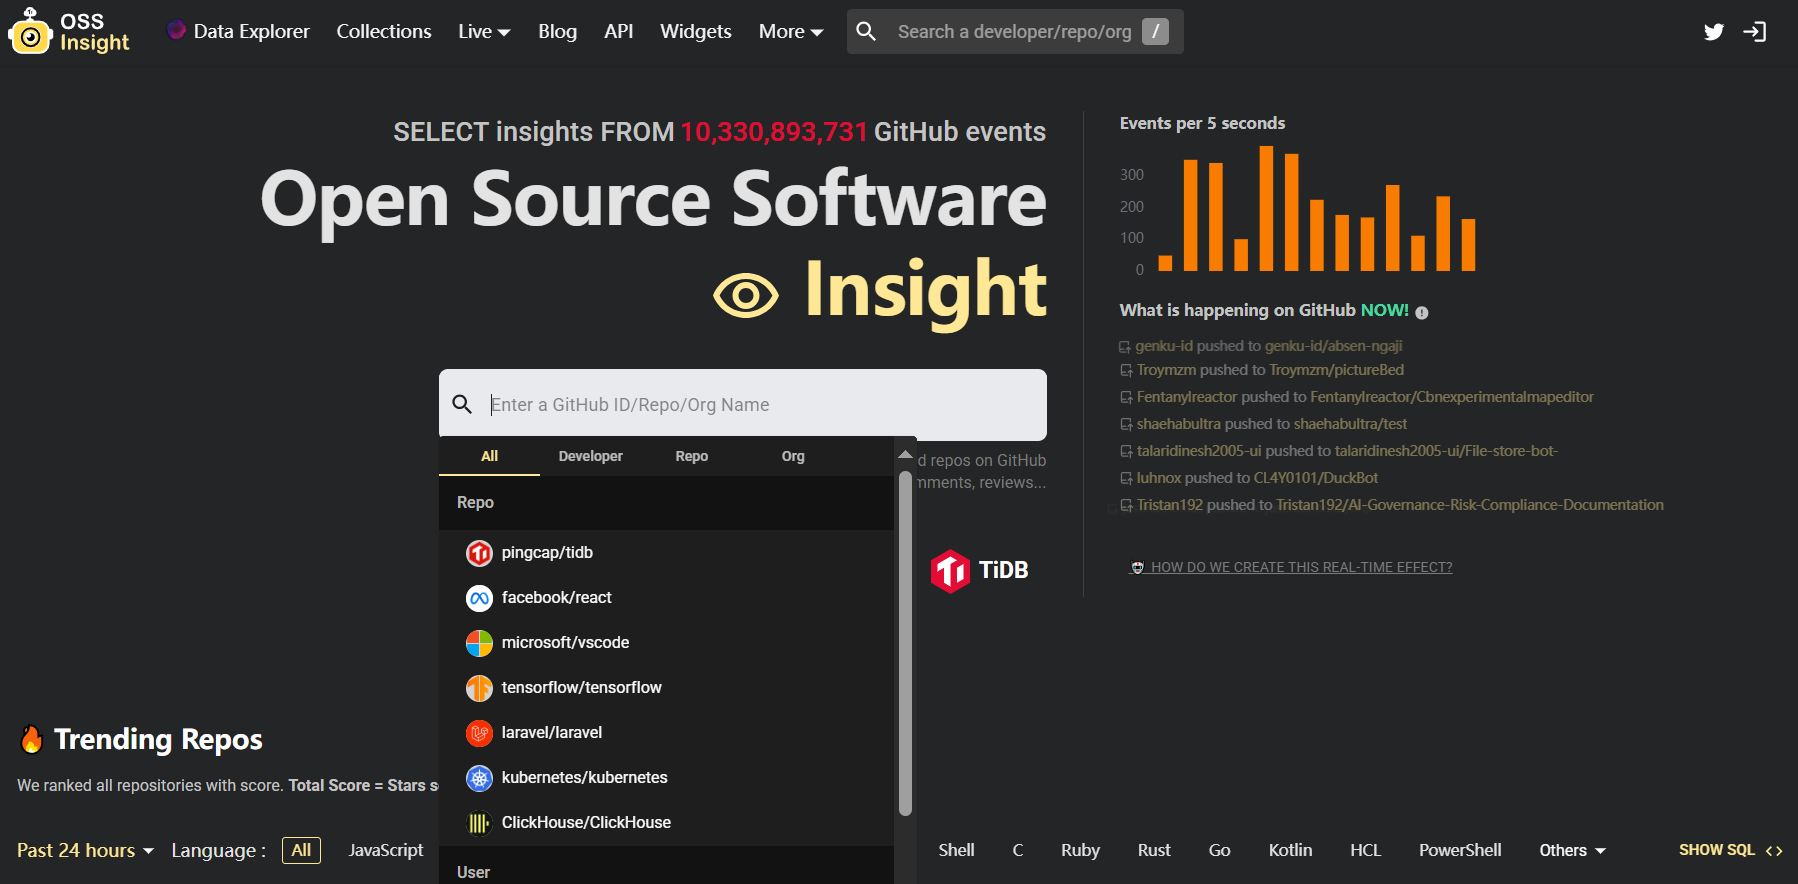Switch to the Repo search tab

pyautogui.click(x=691, y=456)
